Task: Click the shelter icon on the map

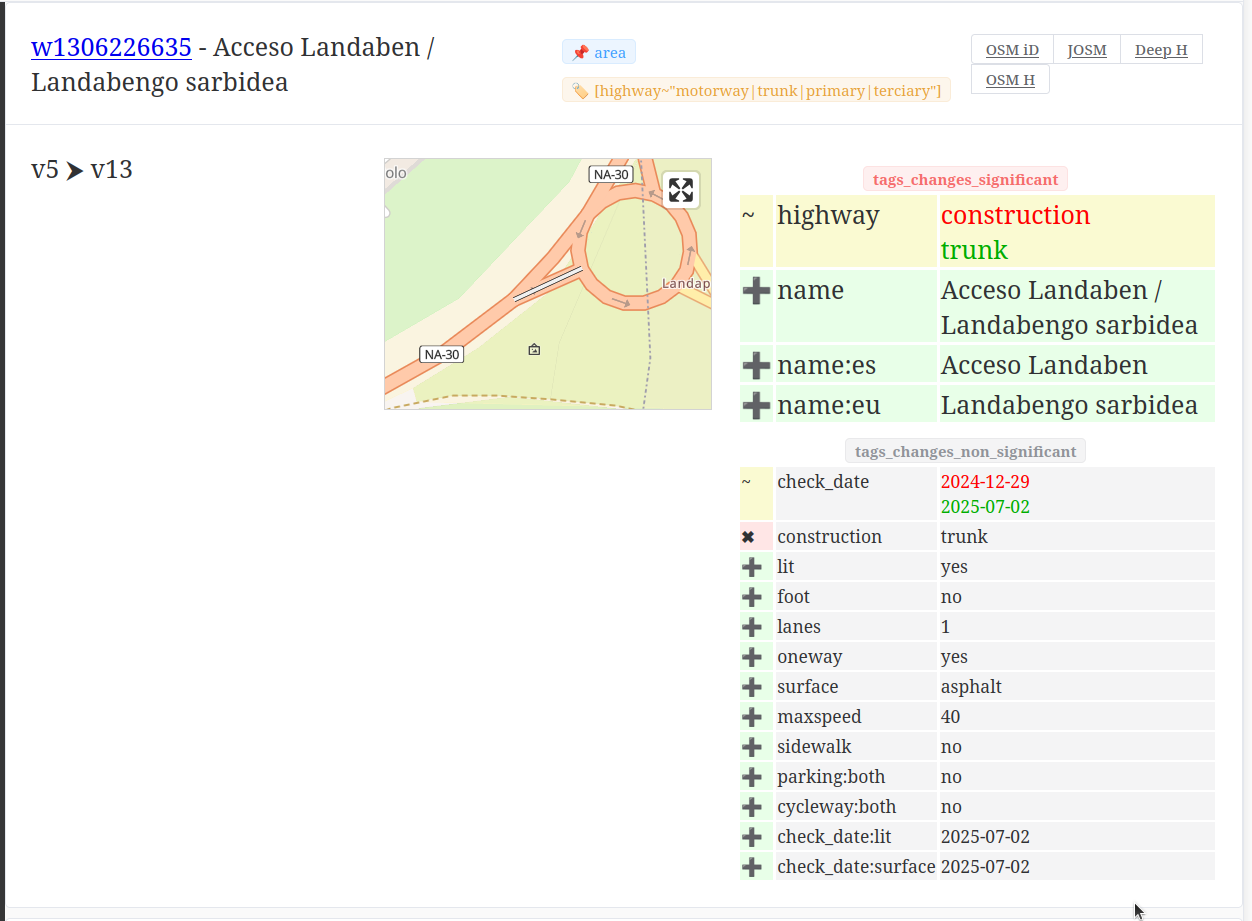Action: 534,350
